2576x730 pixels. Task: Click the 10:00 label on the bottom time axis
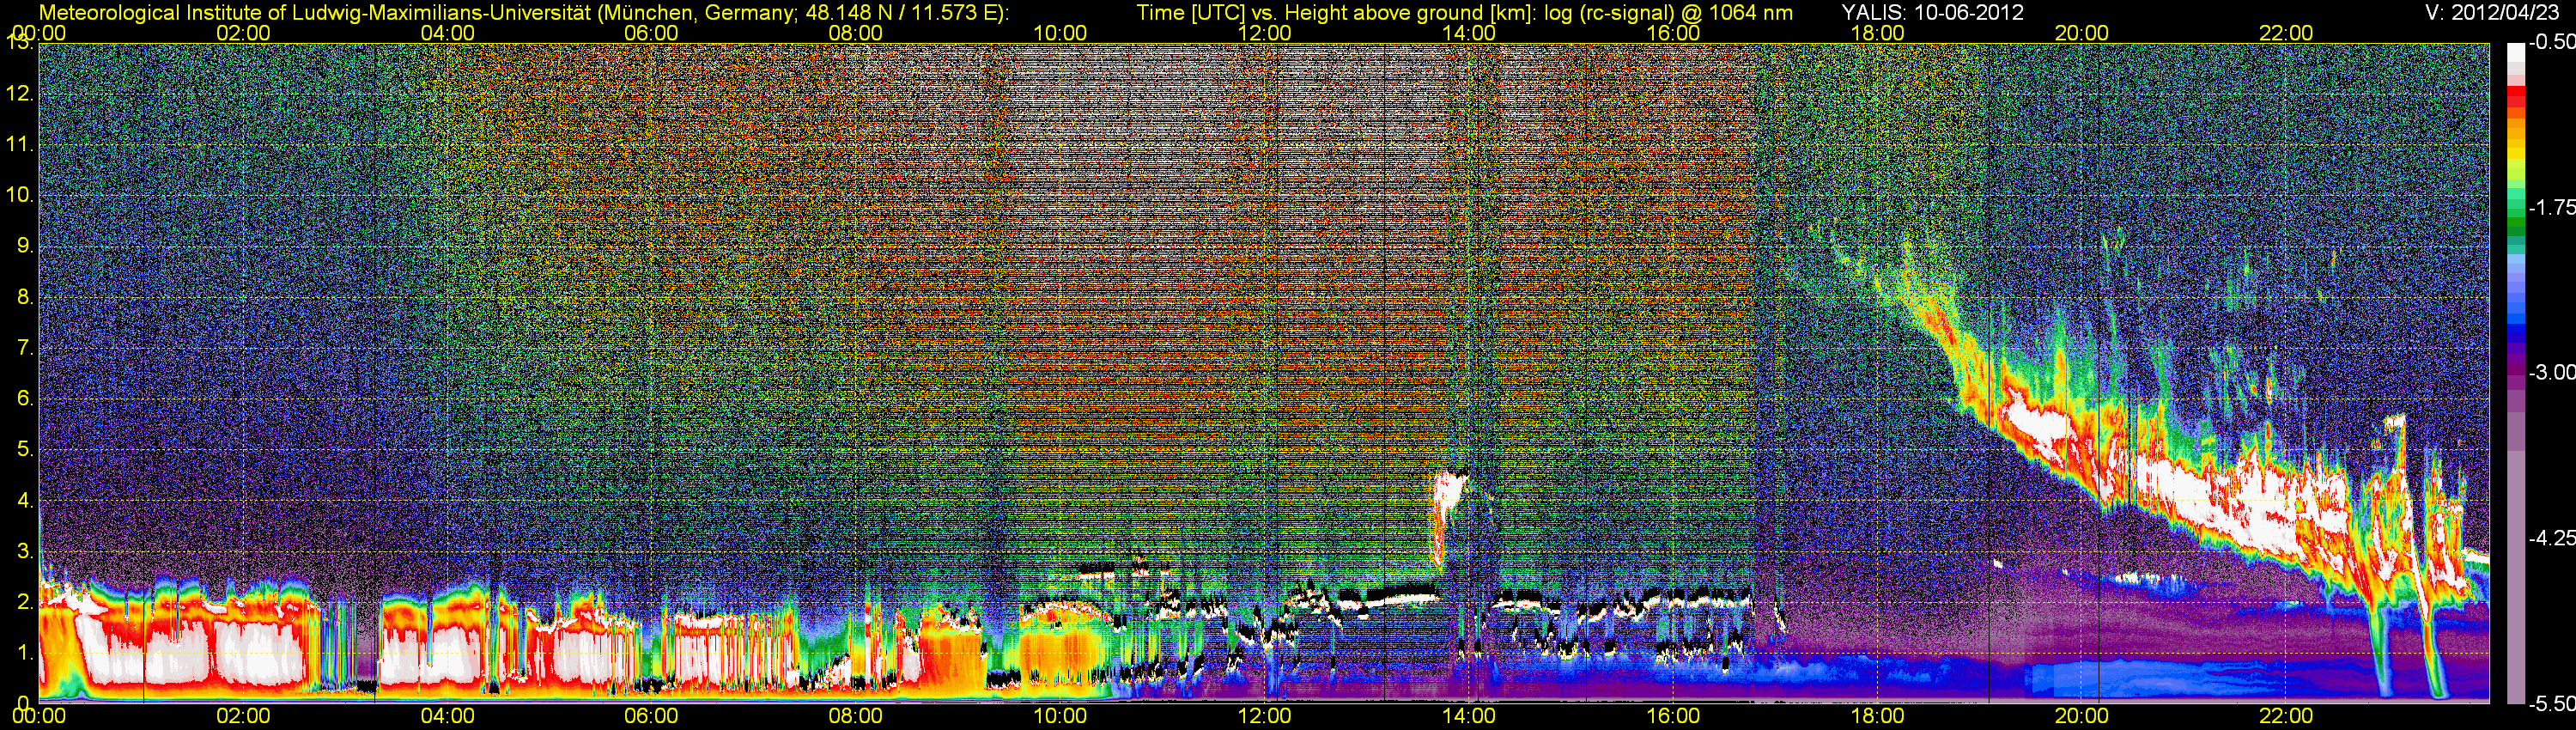click(x=1060, y=716)
